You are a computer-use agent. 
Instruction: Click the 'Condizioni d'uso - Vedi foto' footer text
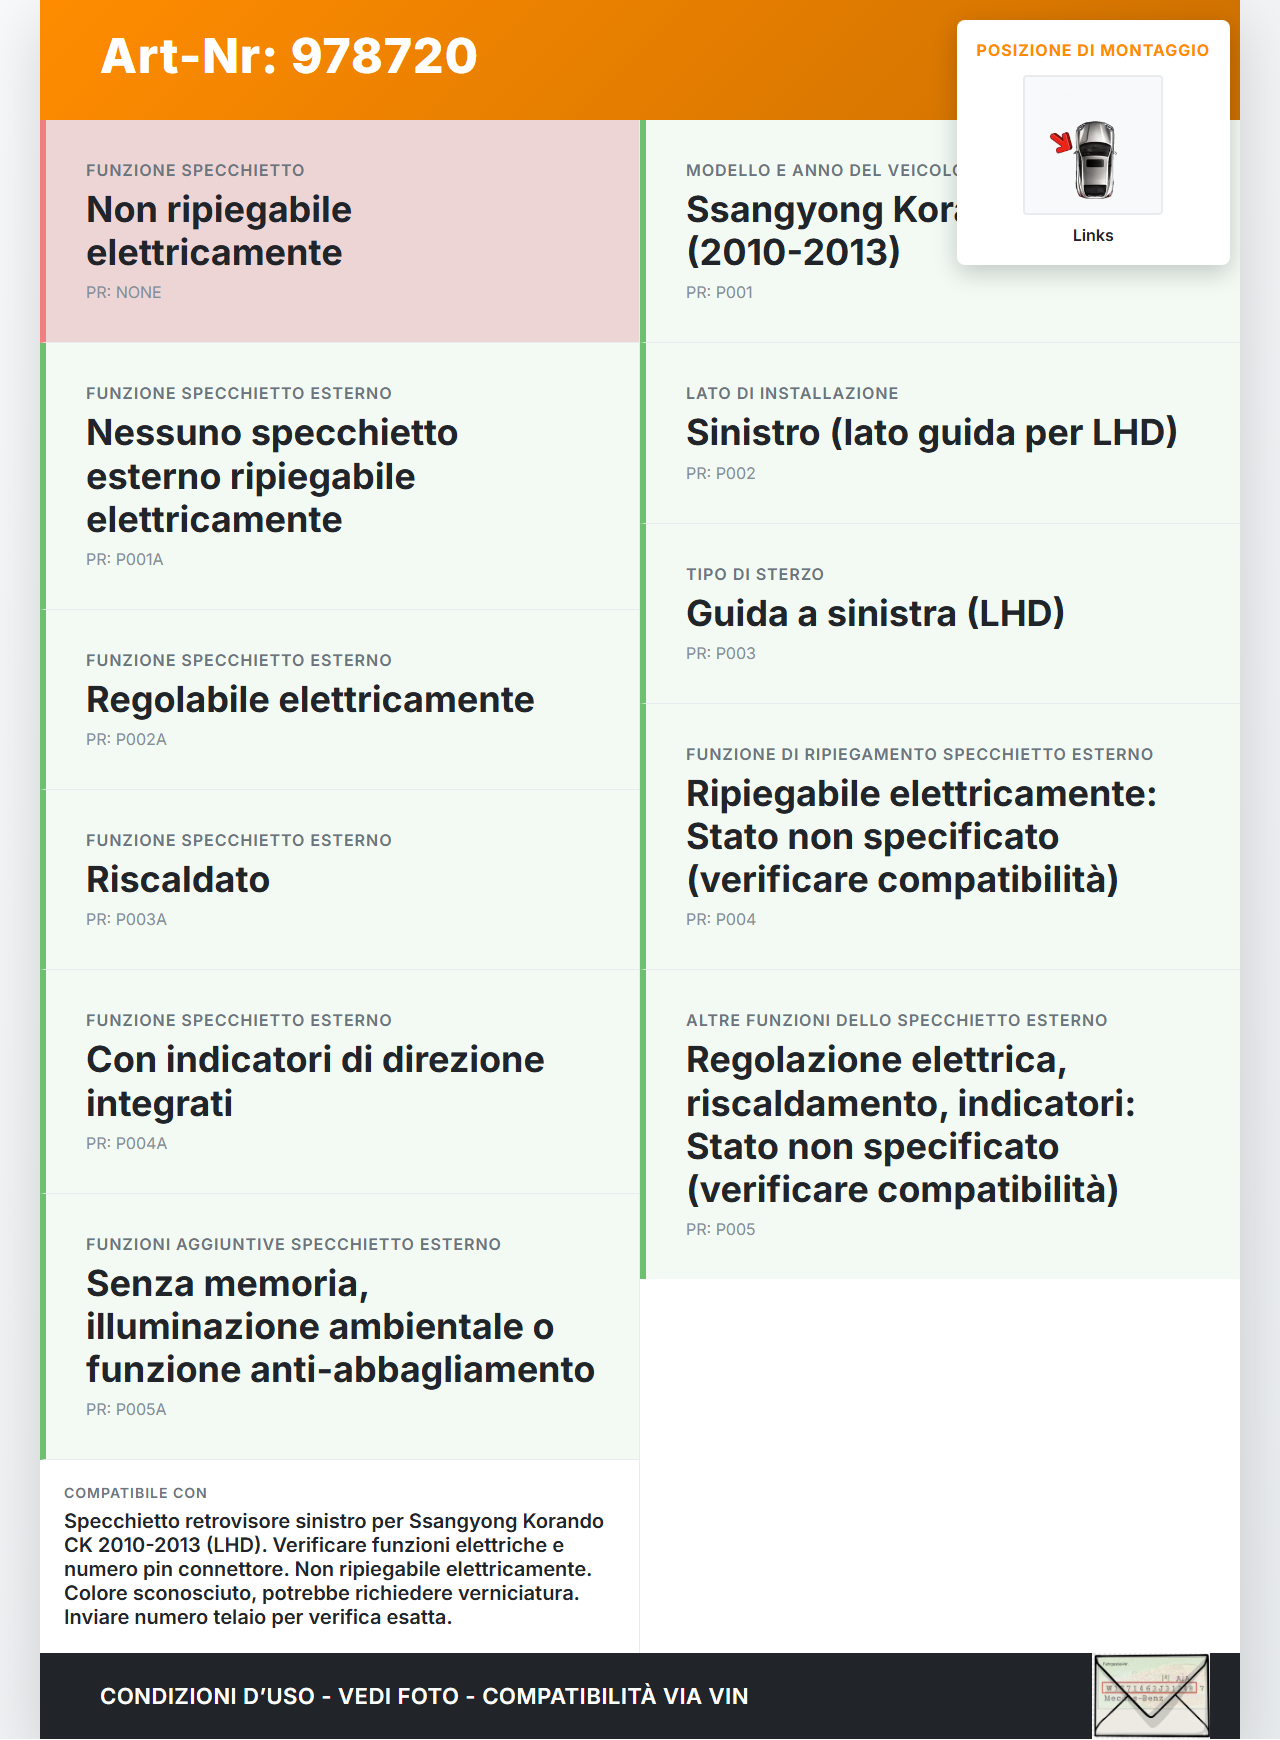click(x=424, y=1696)
